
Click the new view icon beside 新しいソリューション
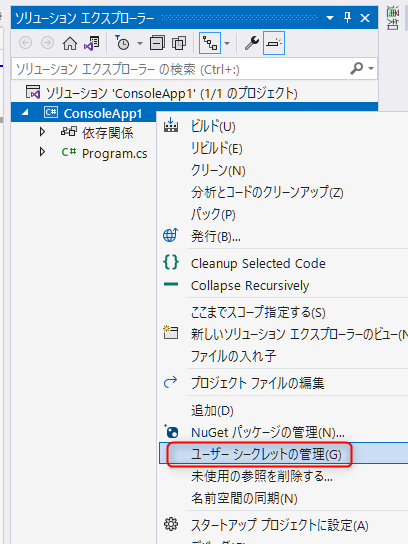(x=171, y=333)
